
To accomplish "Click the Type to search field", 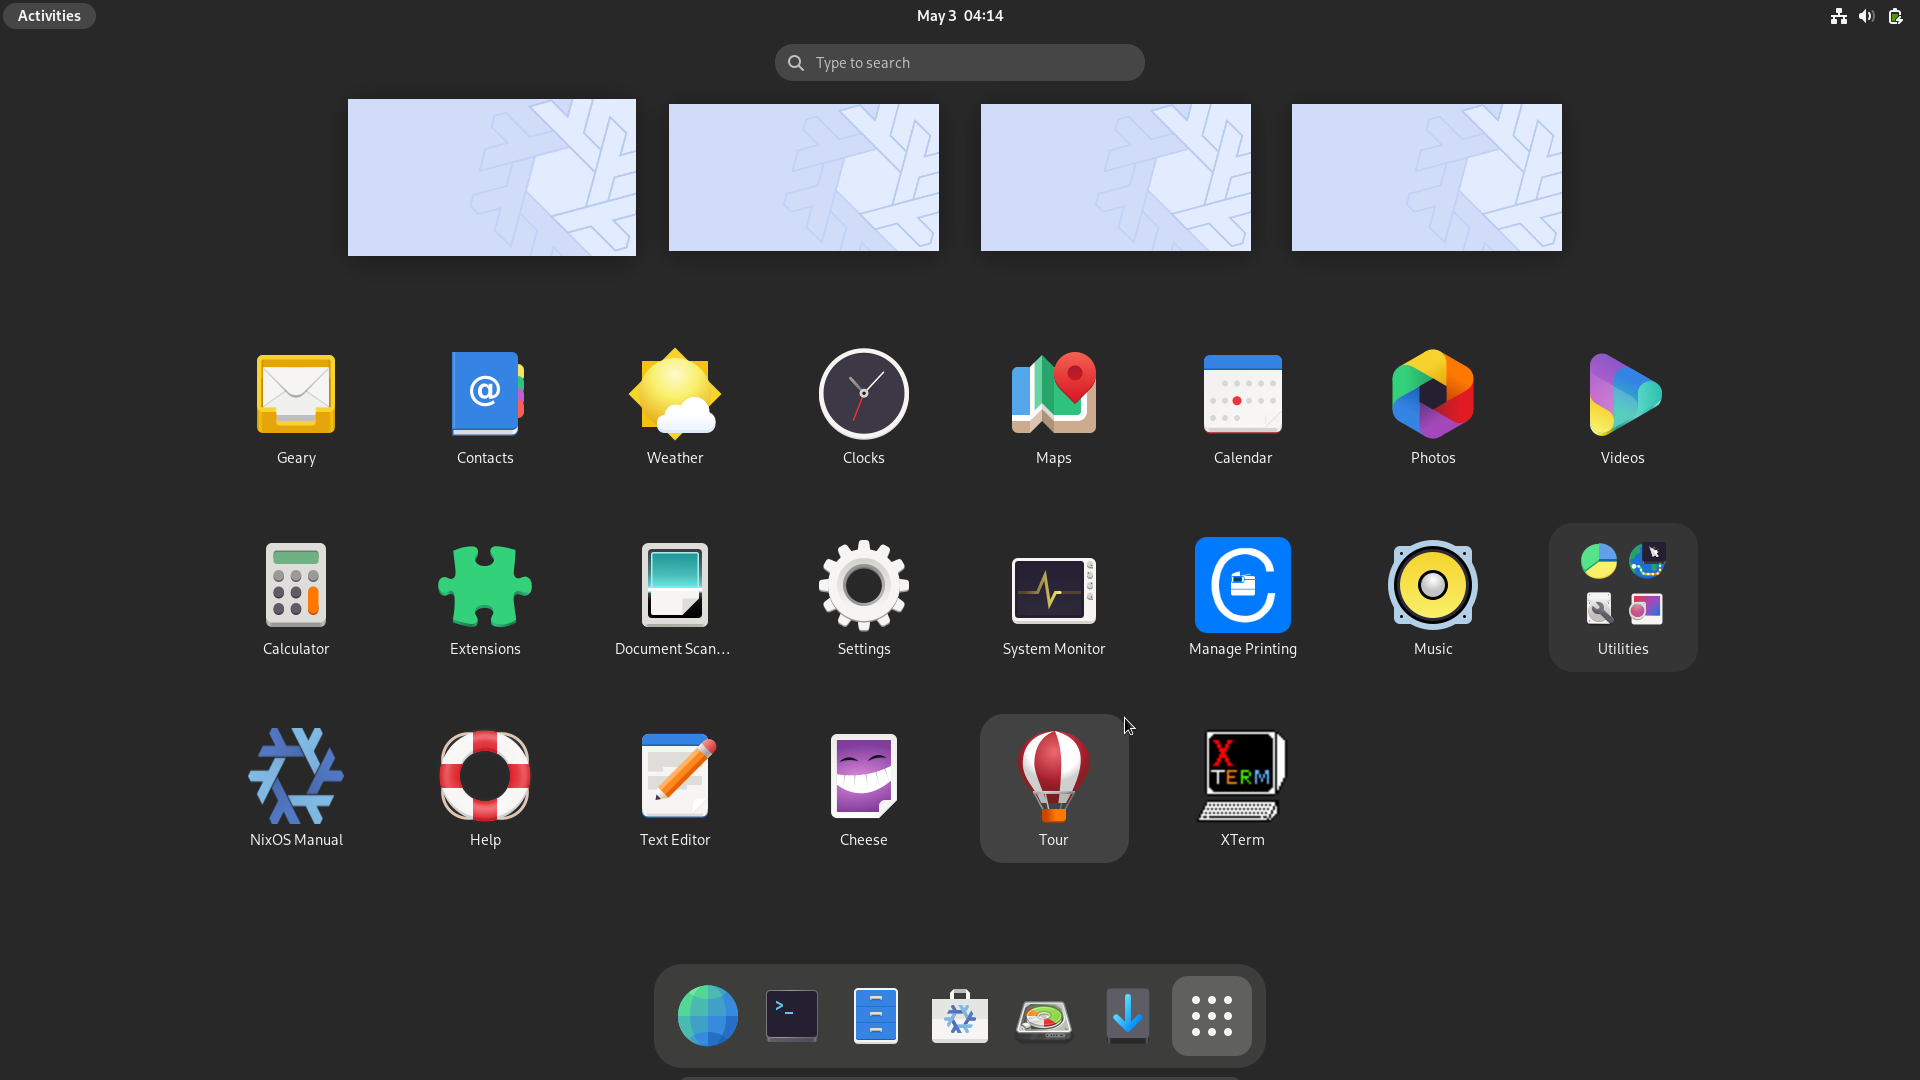I will coord(959,63).
